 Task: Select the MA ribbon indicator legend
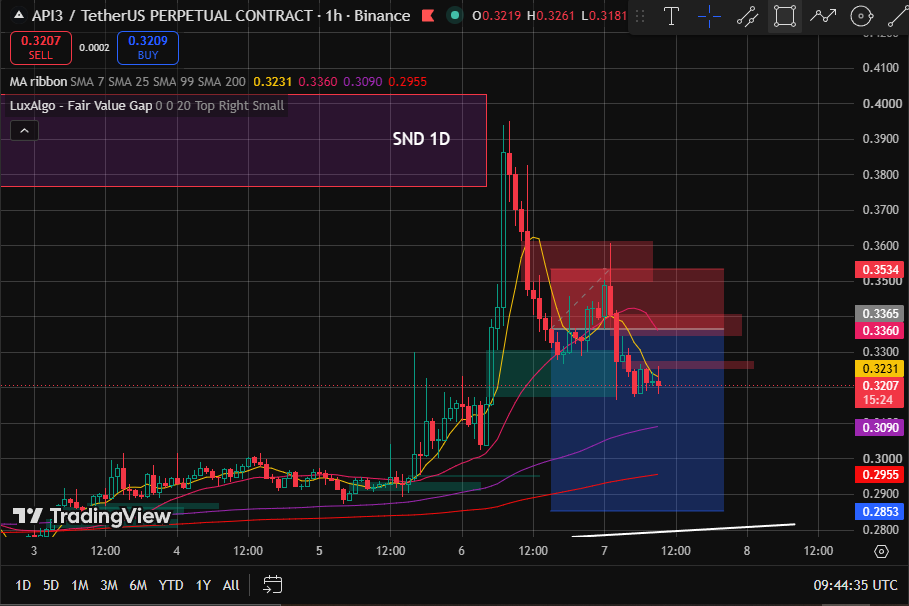click(x=38, y=82)
